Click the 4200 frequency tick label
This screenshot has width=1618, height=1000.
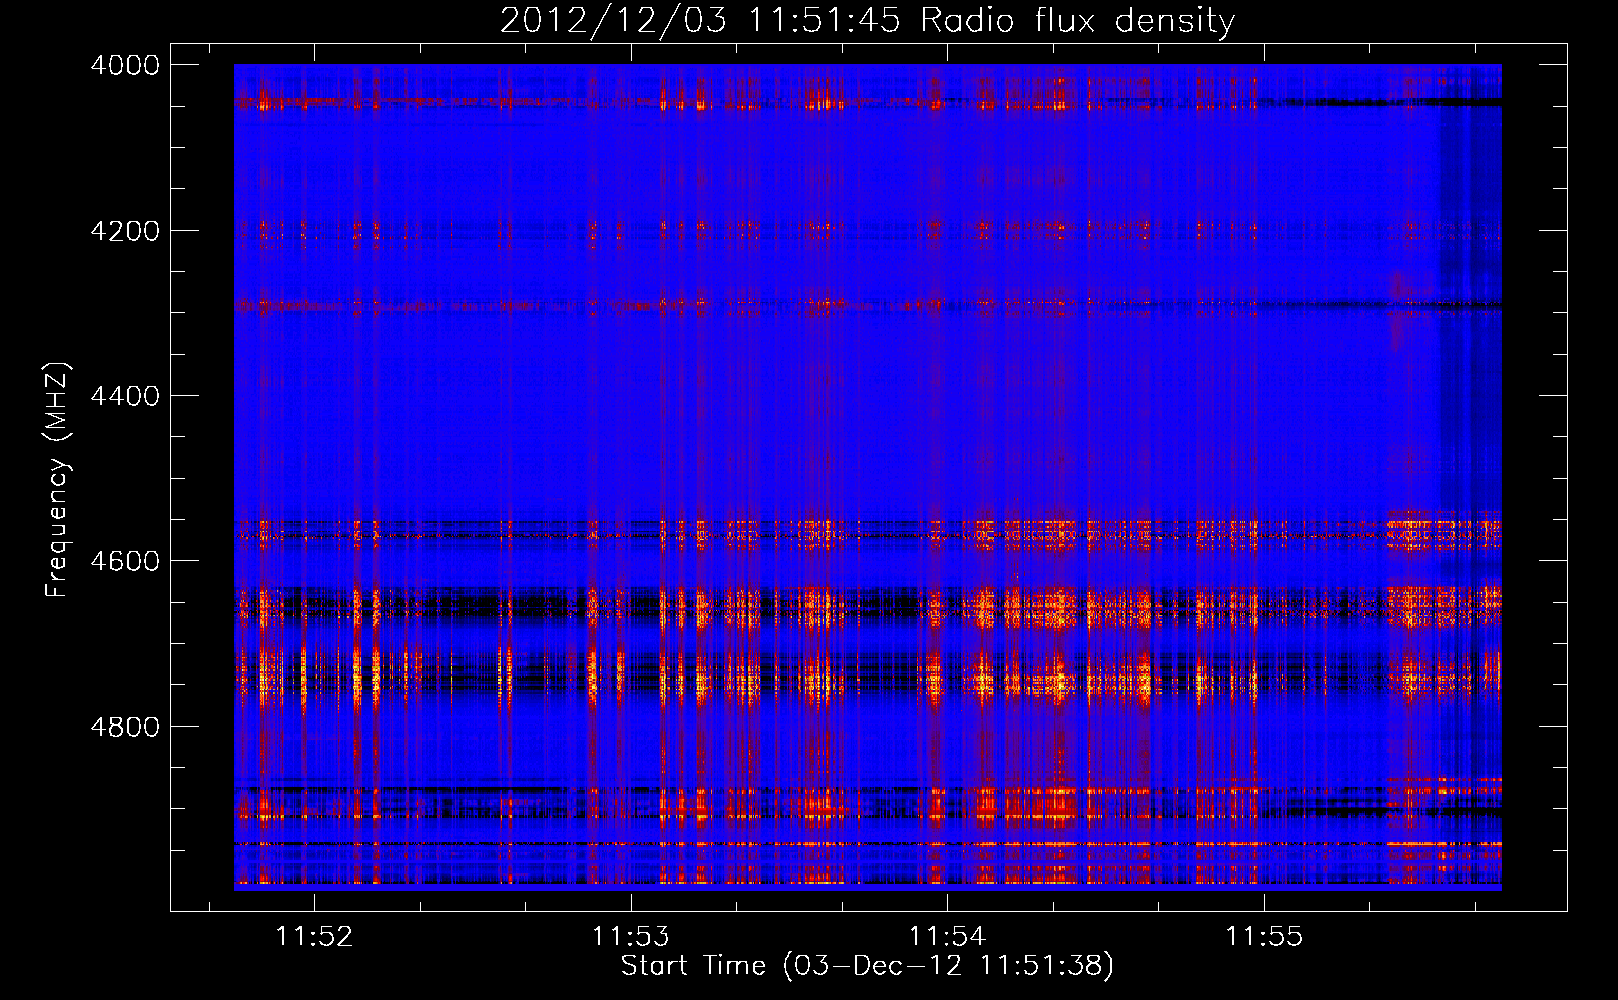[125, 231]
